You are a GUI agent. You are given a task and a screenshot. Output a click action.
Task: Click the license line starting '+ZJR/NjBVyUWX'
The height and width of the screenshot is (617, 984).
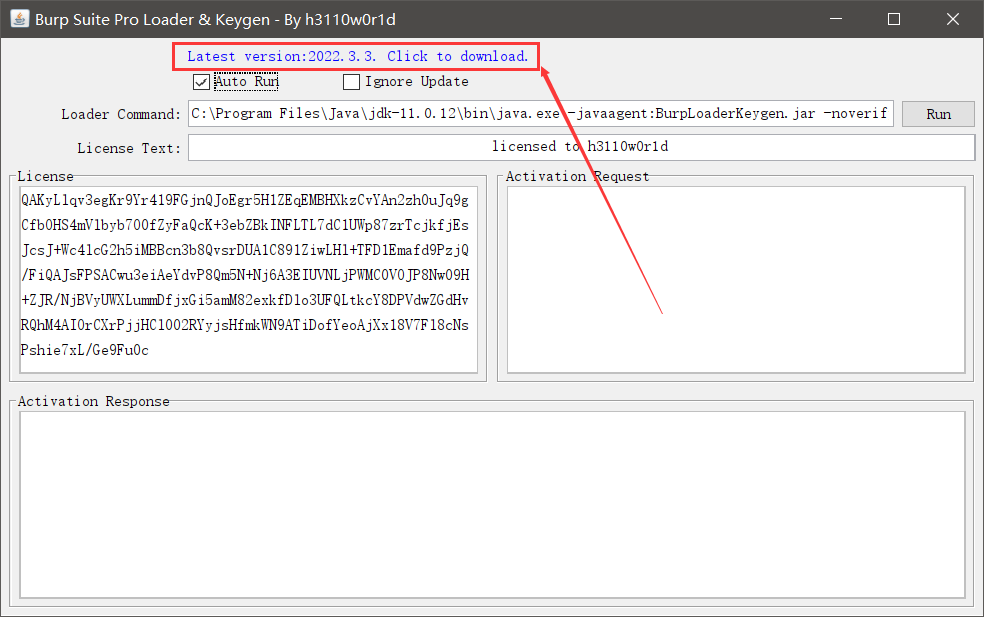tap(245, 301)
